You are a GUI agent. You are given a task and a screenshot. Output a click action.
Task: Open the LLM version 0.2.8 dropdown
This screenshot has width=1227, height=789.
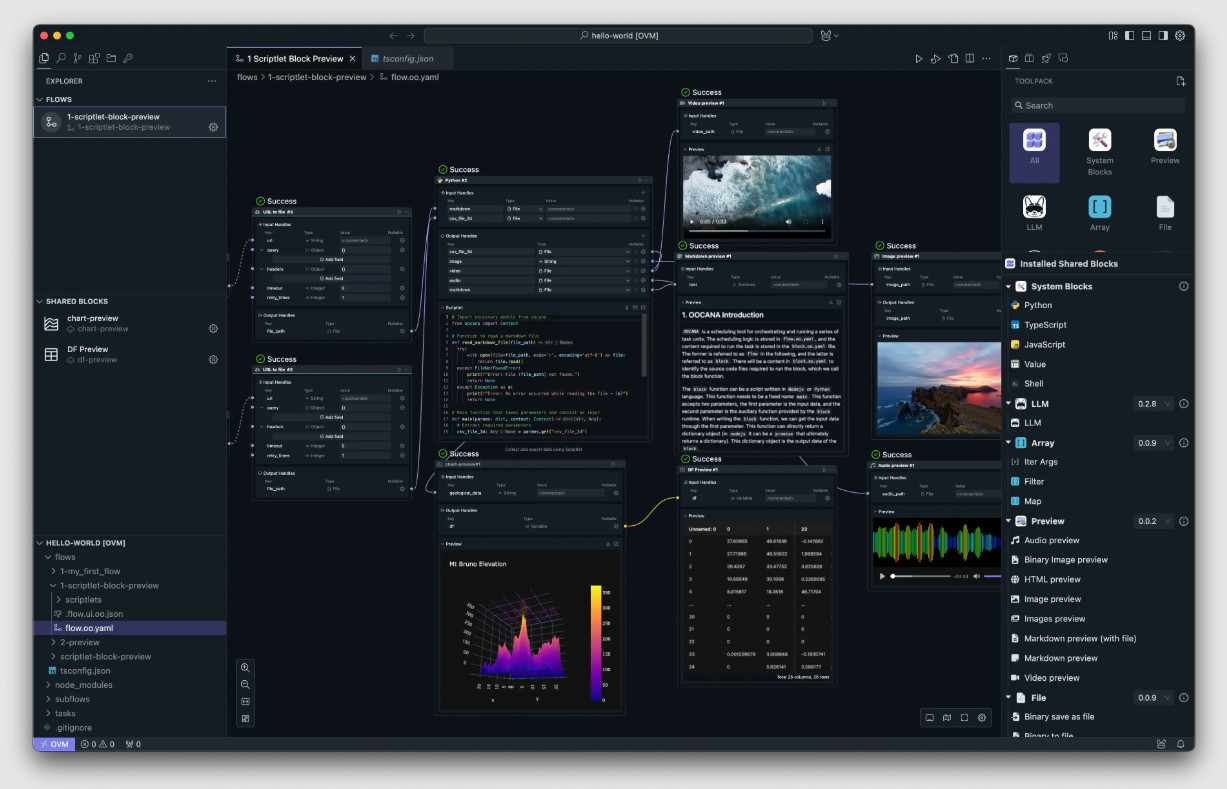click(1152, 404)
